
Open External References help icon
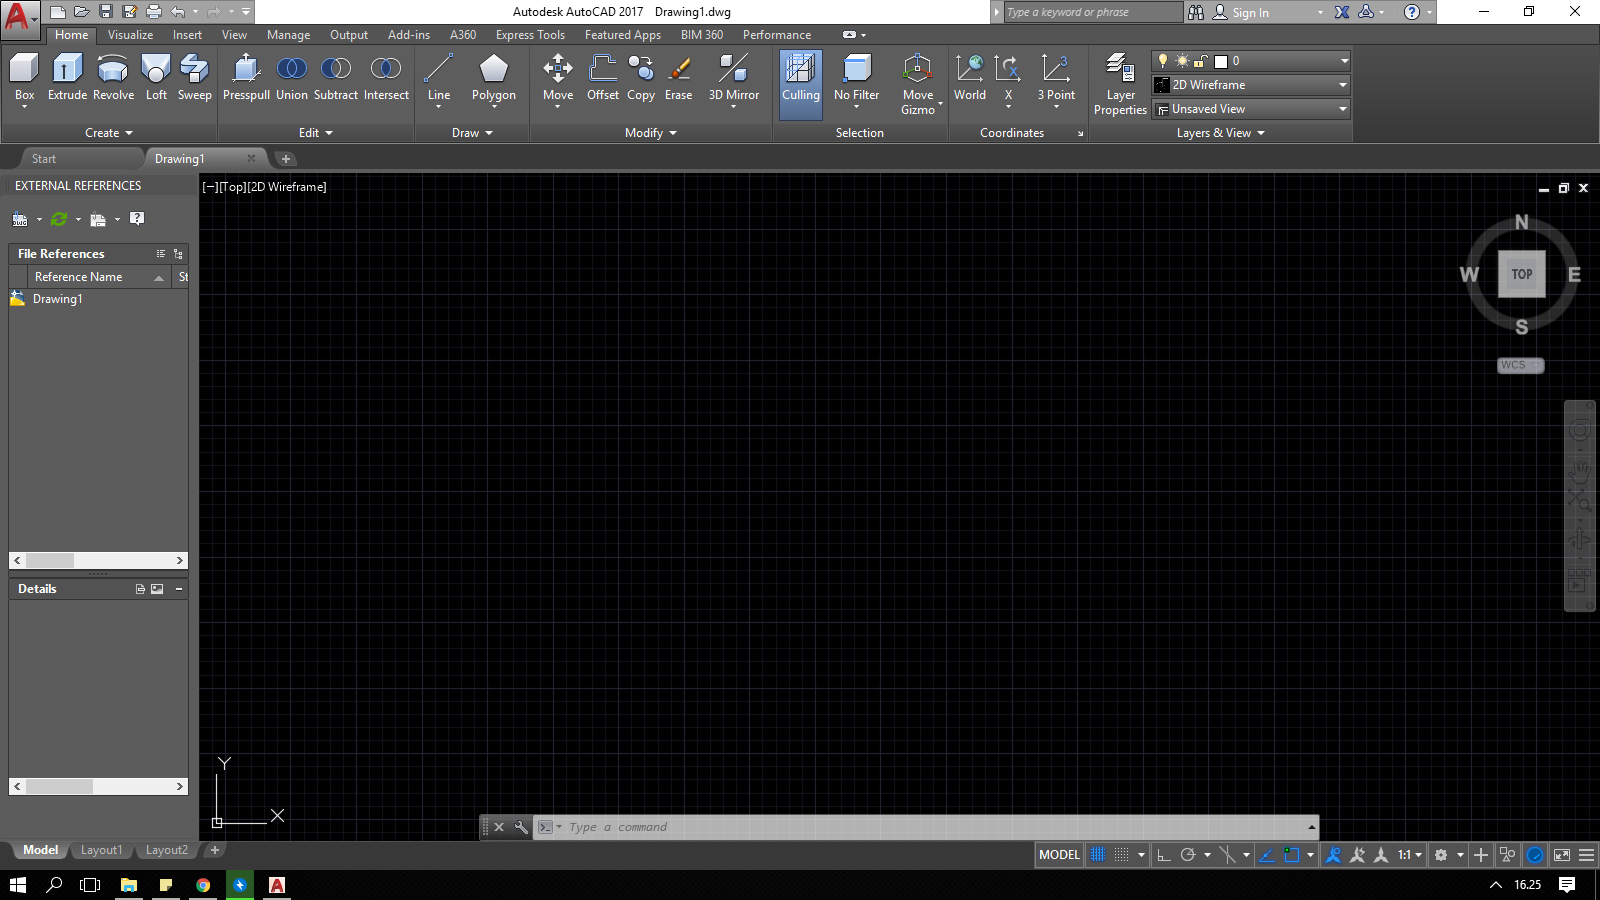[137, 218]
